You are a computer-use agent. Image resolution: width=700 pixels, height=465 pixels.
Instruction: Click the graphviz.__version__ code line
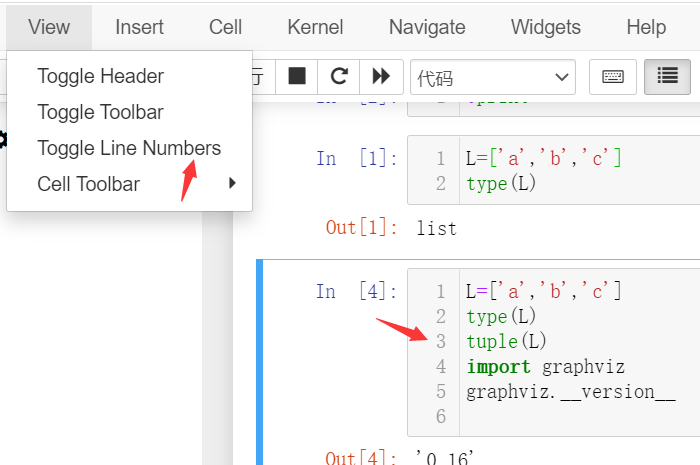[x=571, y=392]
